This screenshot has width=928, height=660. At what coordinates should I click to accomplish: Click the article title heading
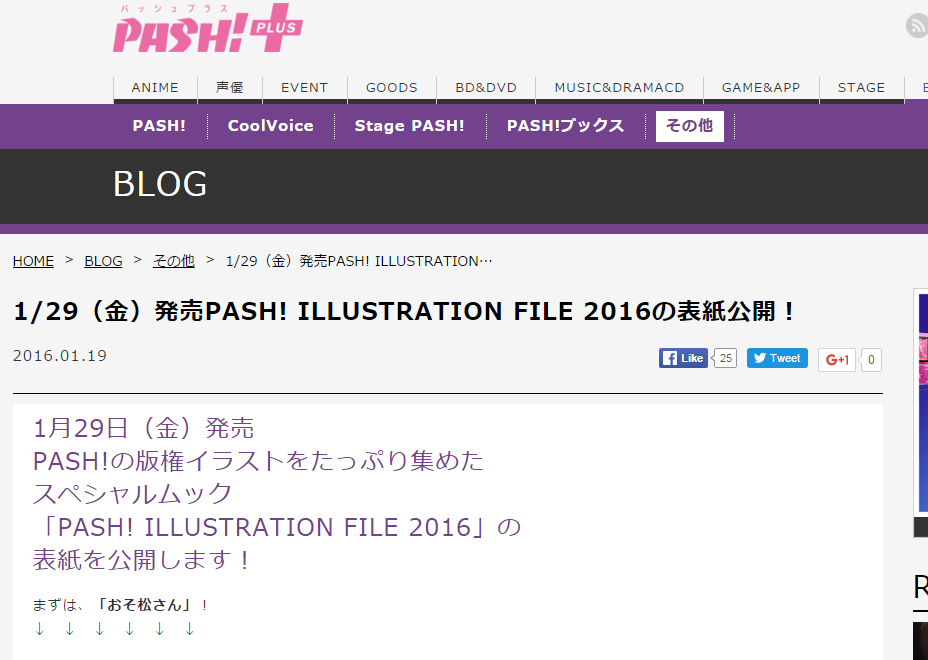(x=404, y=311)
